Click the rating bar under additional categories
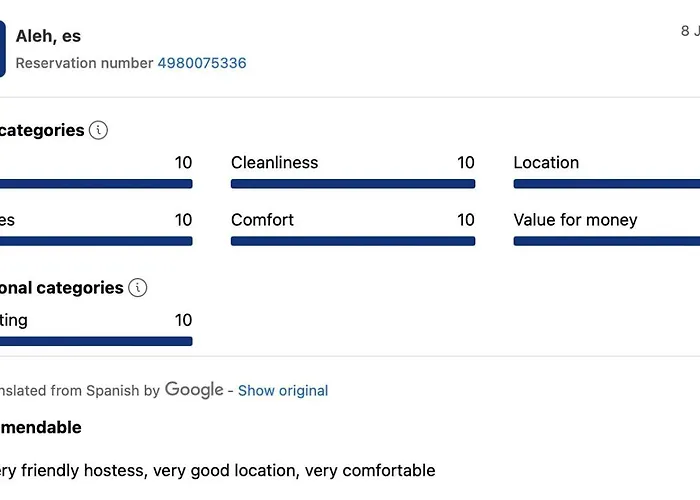Viewport: 700px width, 500px height. pyautogui.click(x=96, y=341)
